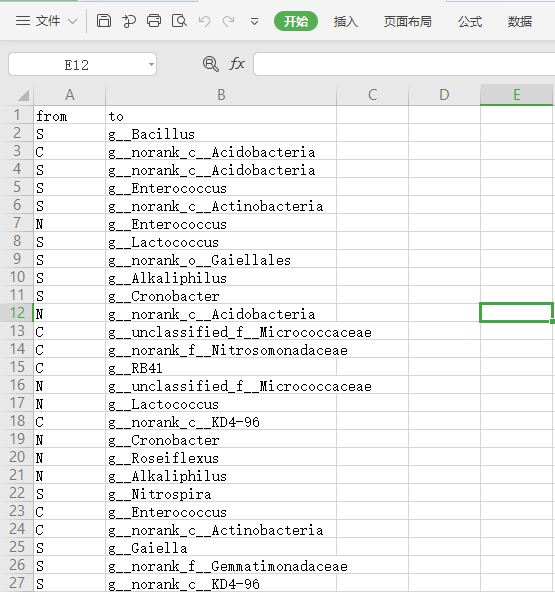Open Print Preview icon
Screen dimensions: 555x592
tap(179, 21)
